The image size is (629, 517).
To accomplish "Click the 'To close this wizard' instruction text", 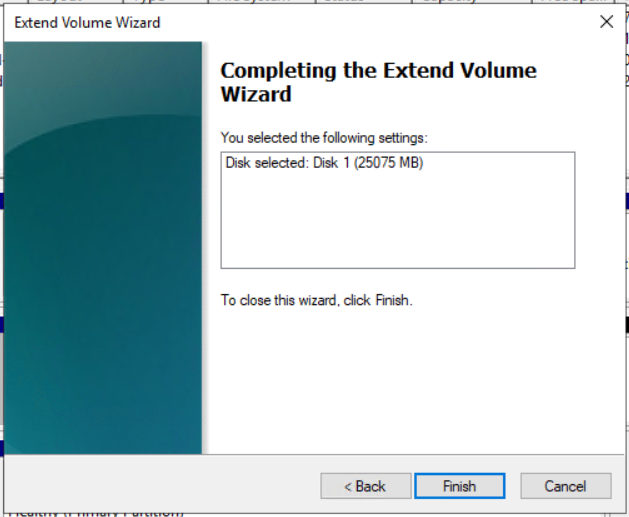I will (317, 300).
